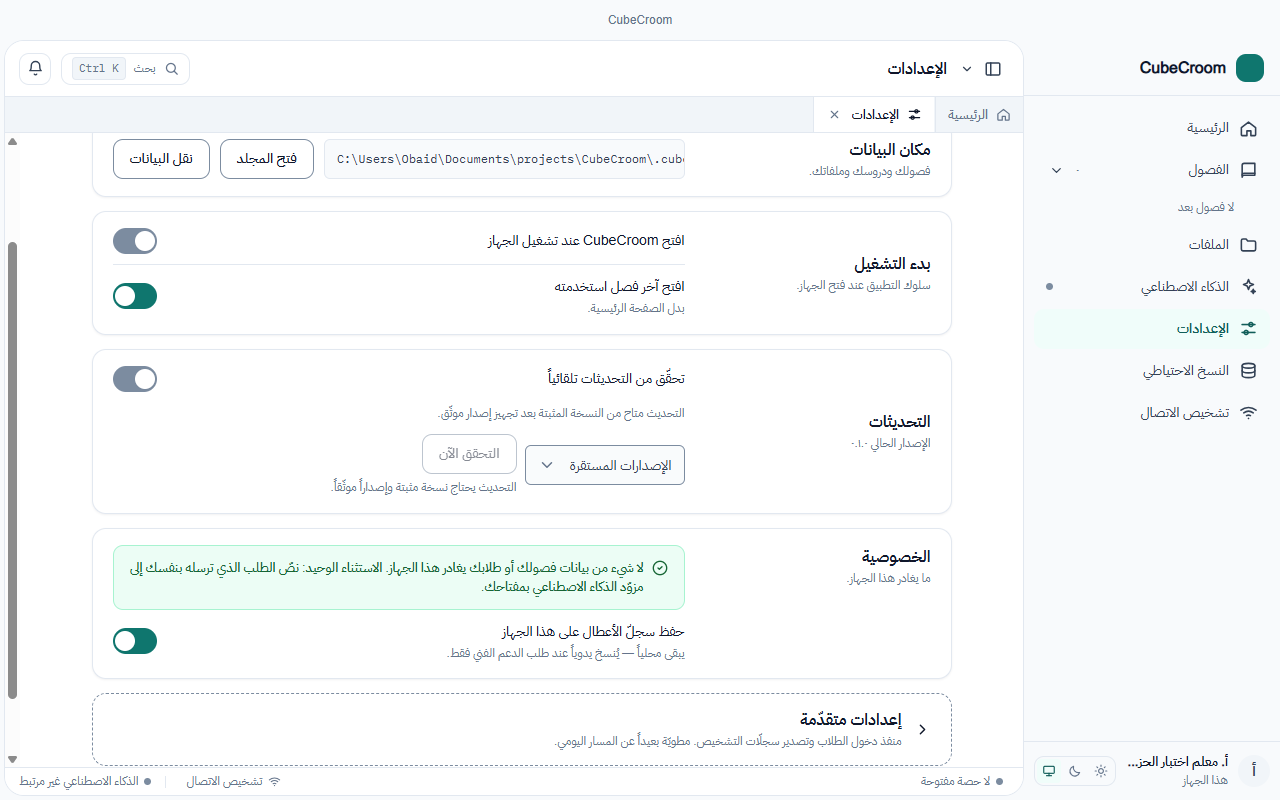Turn off حفظ سجلّ الأعطال switch
Image resolution: width=1280 pixels, height=800 pixels.
pos(135,641)
